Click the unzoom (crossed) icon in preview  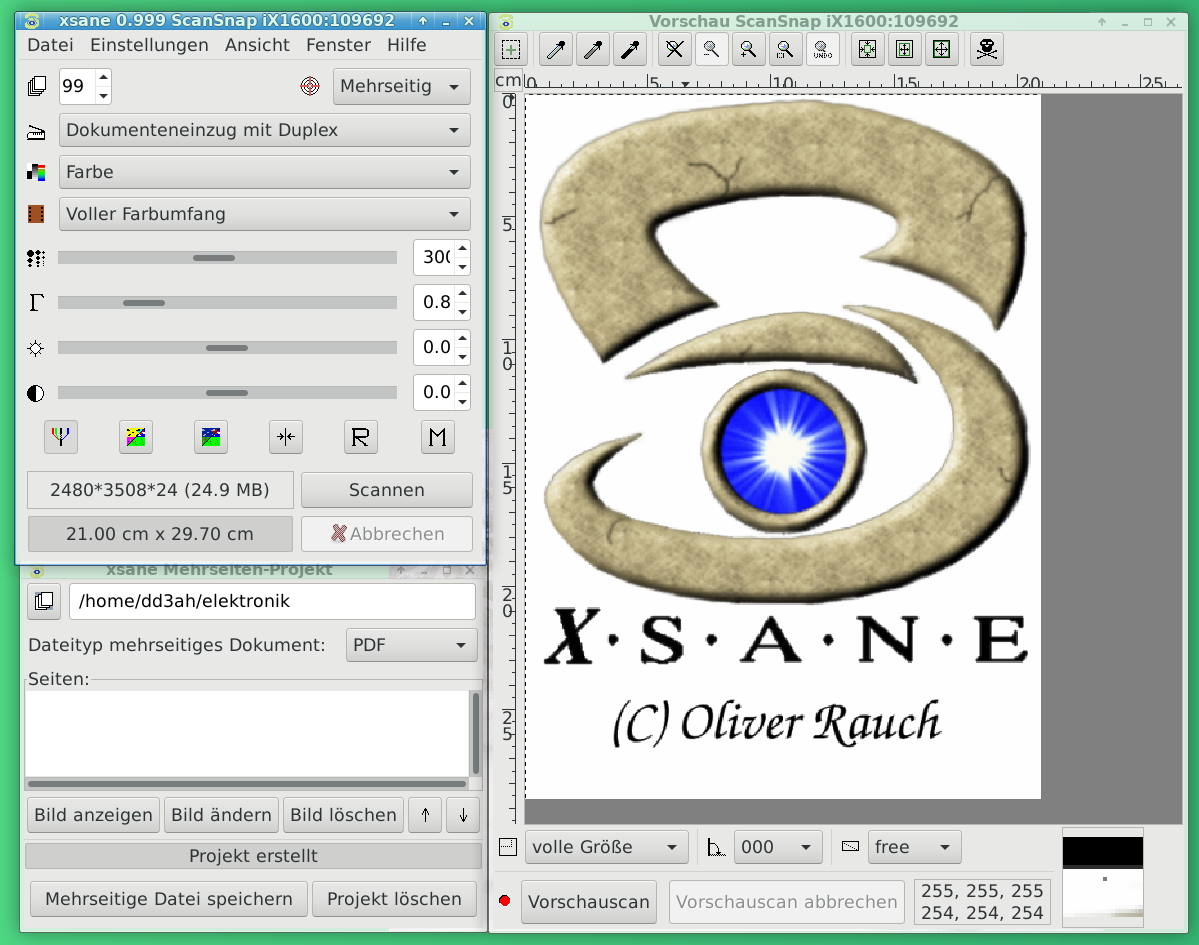point(674,50)
